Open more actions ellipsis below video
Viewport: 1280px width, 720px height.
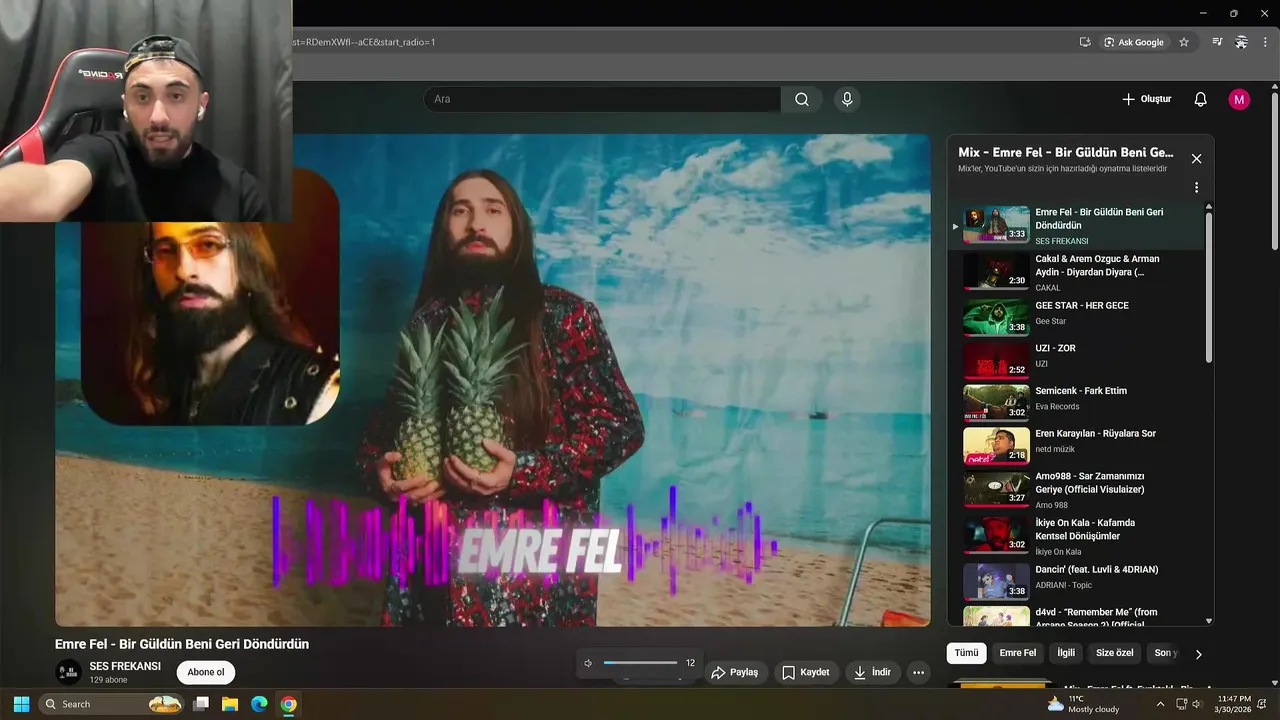[x=918, y=672]
